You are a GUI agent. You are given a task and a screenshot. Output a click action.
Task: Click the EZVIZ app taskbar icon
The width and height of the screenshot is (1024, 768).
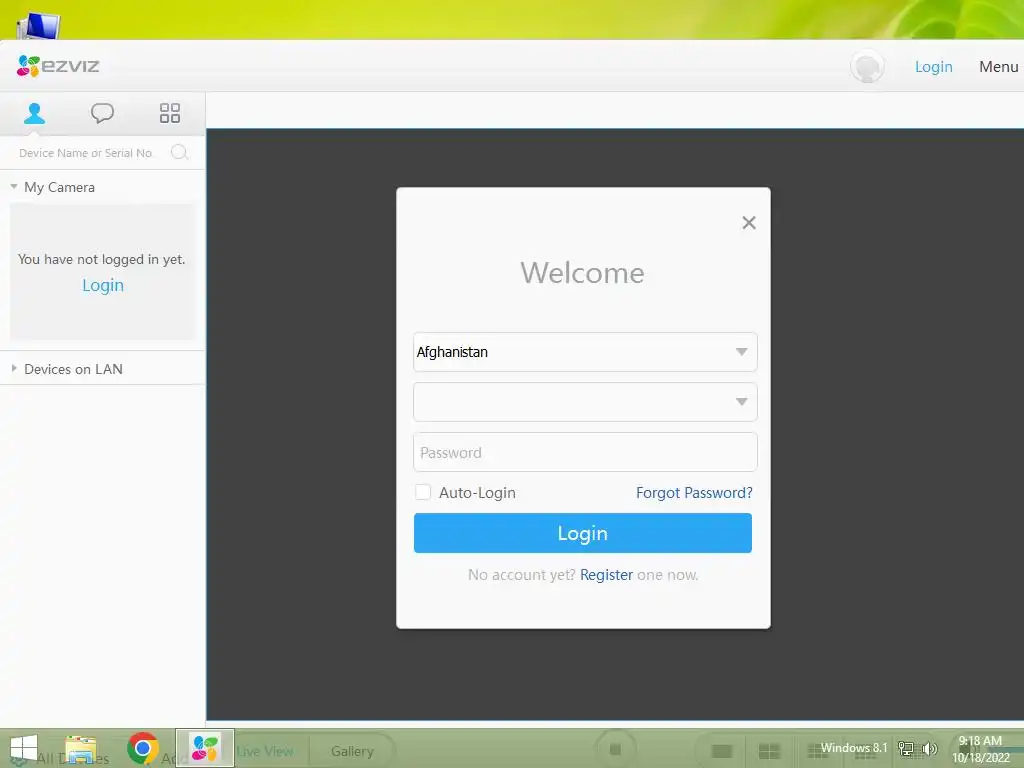coord(204,748)
